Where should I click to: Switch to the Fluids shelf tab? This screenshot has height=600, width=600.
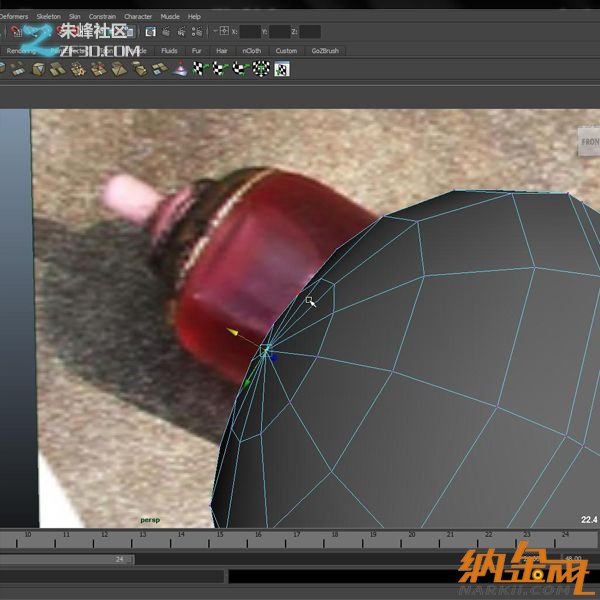click(169, 50)
